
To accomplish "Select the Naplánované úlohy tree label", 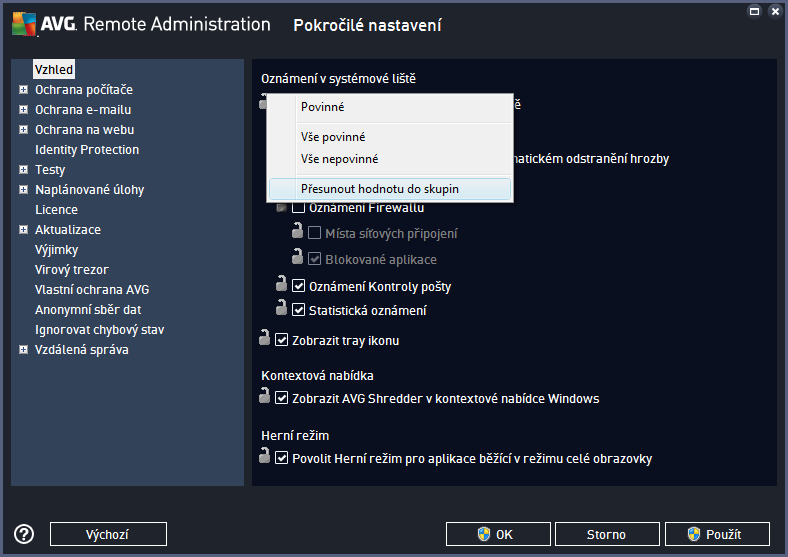I will [x=89, y=190].
